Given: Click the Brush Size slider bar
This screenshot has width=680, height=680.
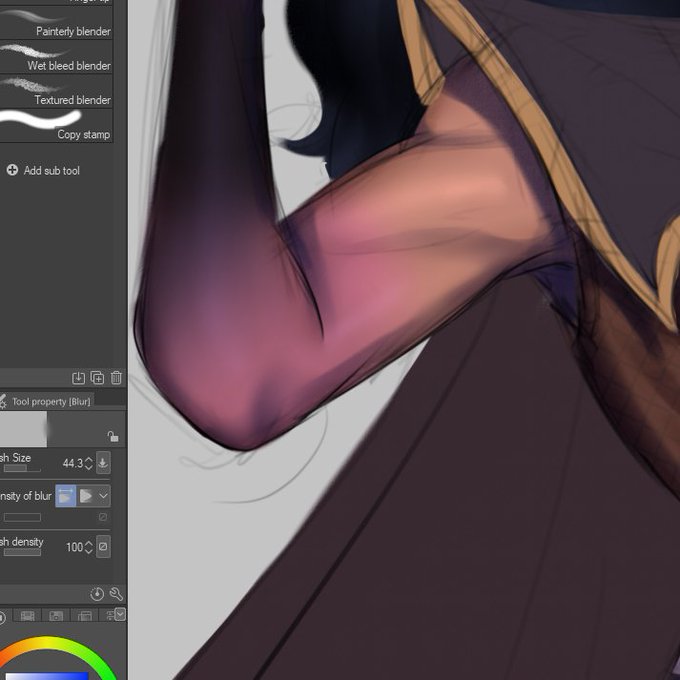Looking at the screenshot, I should 22,469.
